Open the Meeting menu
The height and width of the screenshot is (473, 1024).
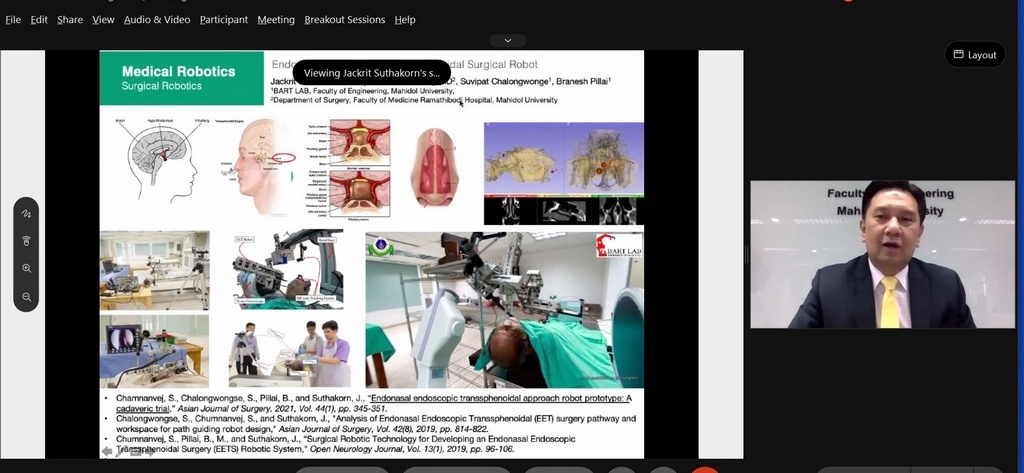click(276, 20)
